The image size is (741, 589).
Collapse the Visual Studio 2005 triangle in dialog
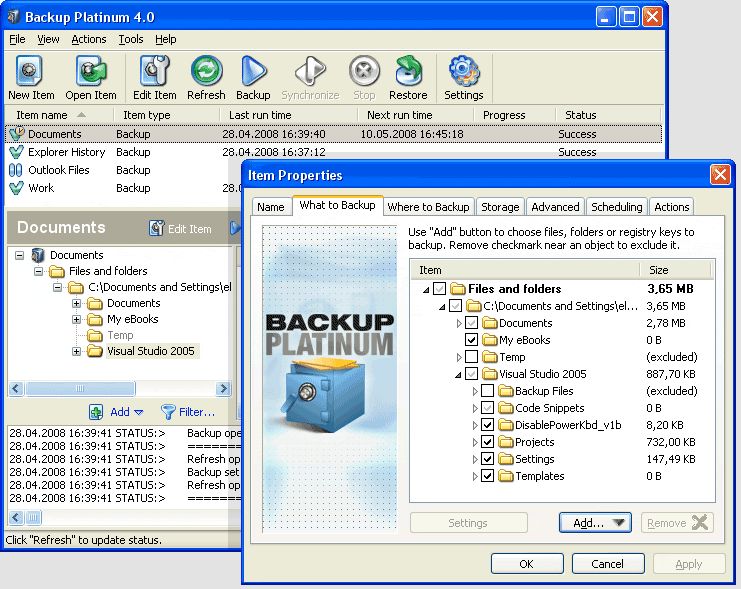click(x=458, y=375)
